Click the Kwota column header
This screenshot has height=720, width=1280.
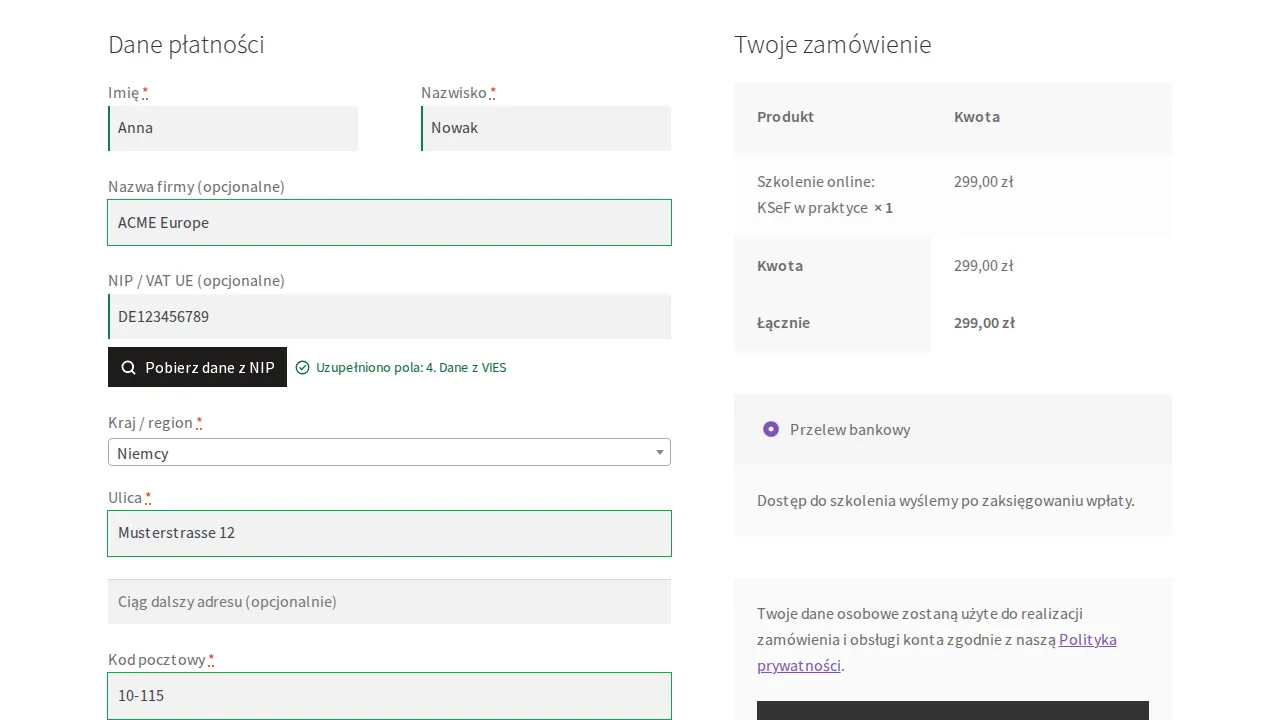click(x=977, y=116)
